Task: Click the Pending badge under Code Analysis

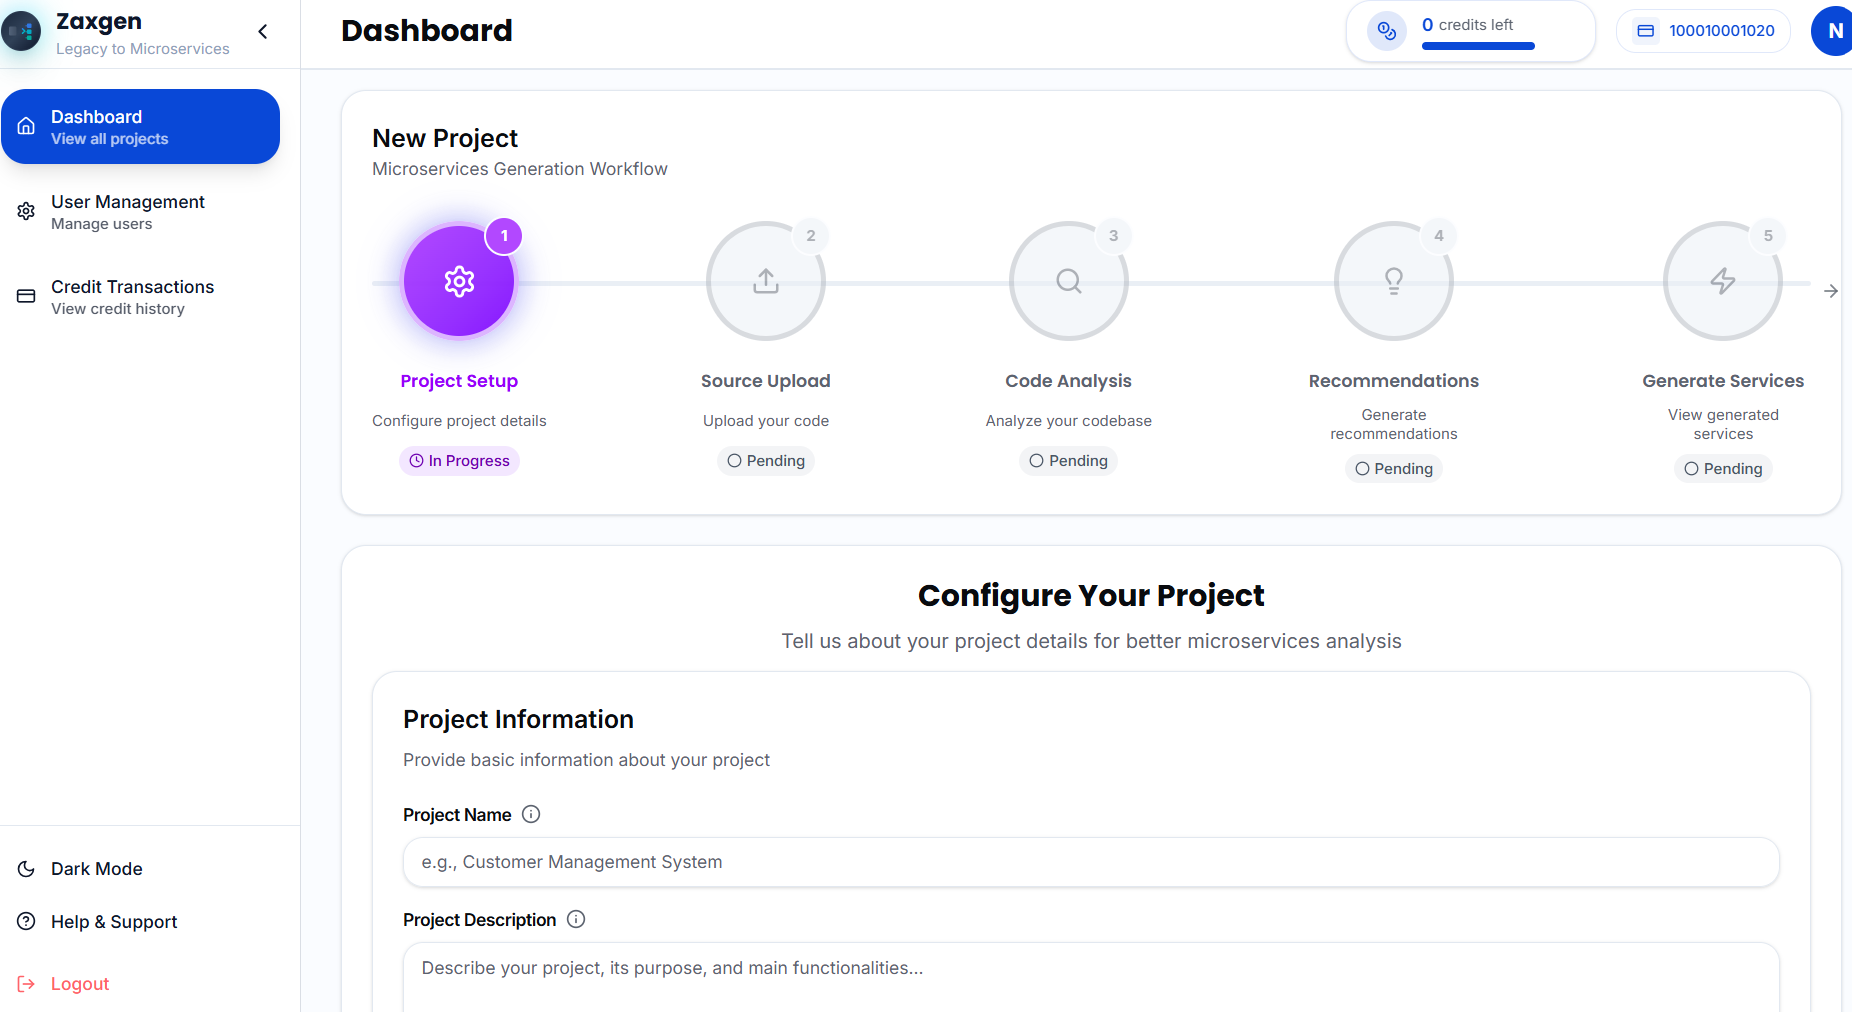Action: [x=1069, y=461]
